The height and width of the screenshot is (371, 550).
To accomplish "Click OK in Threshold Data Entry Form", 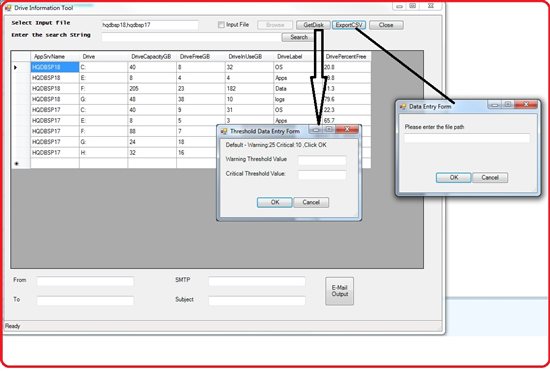I will click(x=275, y=202).
